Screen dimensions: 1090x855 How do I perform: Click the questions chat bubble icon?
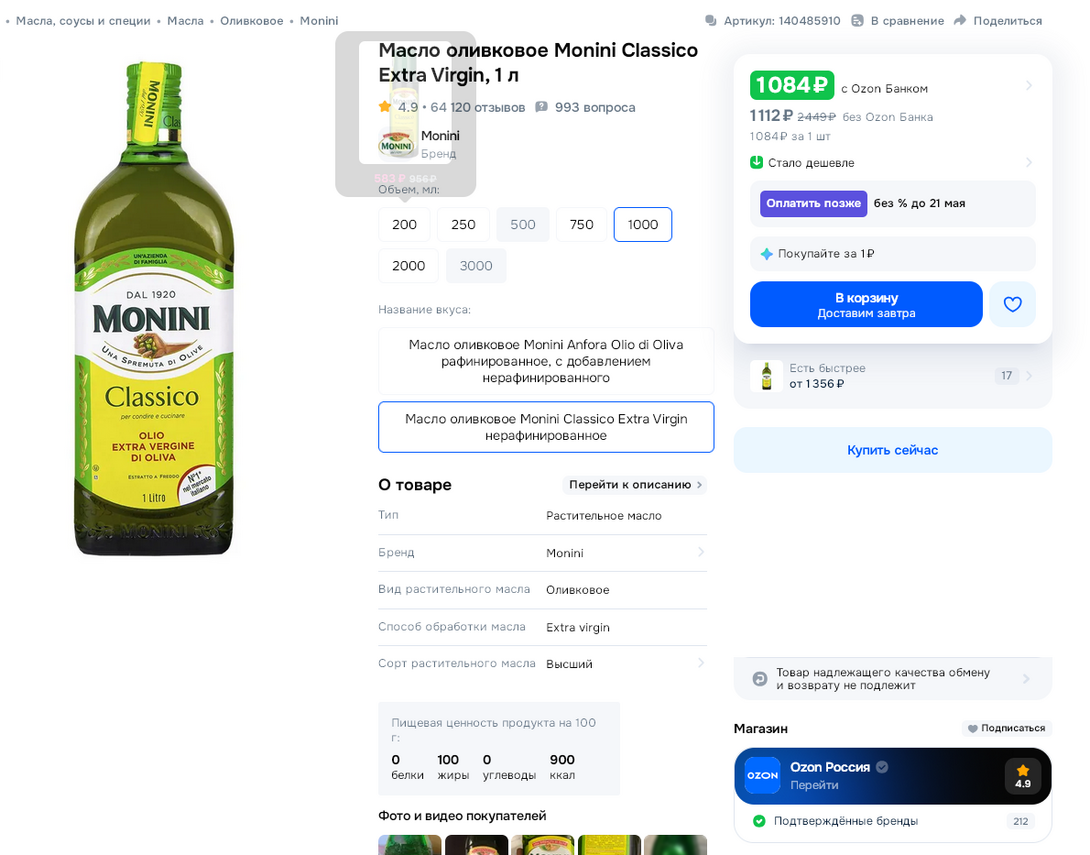pos(542,107)
